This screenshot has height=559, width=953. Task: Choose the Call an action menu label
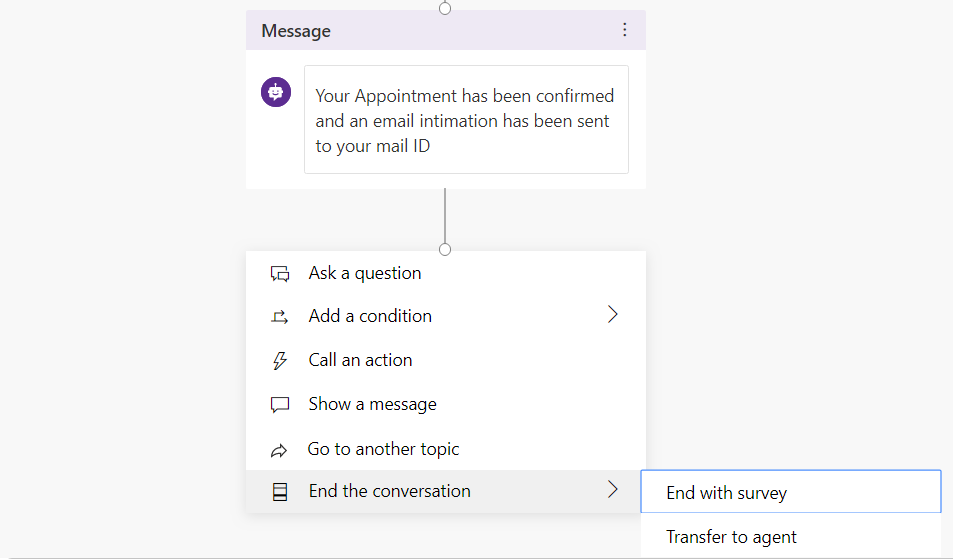[x=360, y=360]
